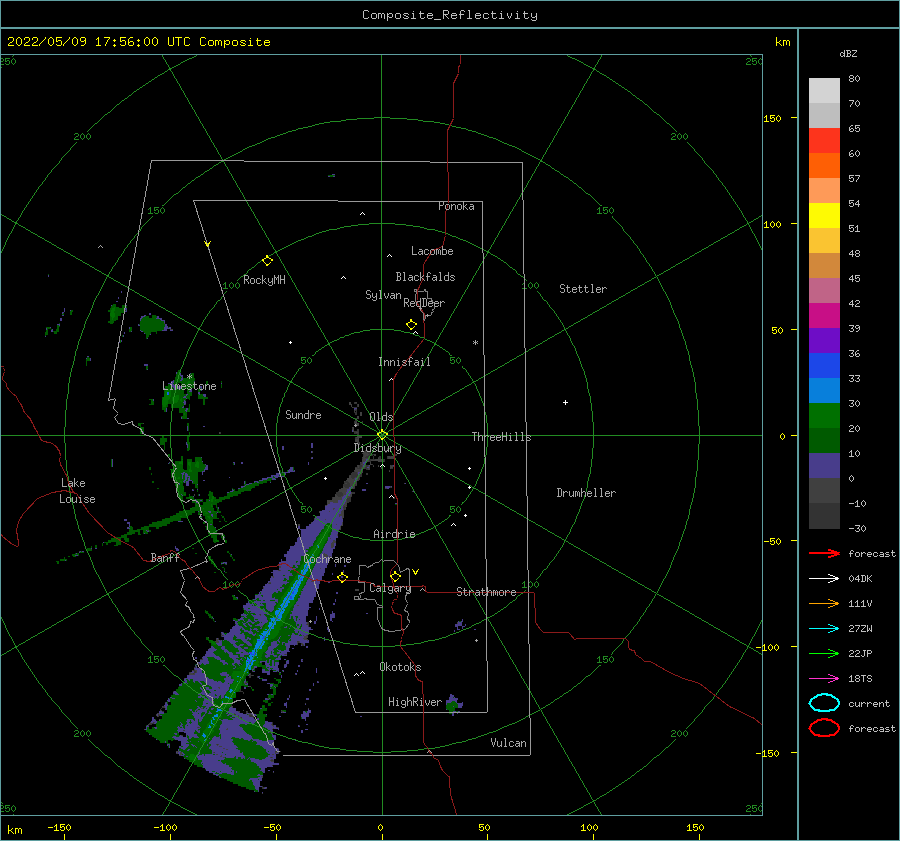Image resolution: width=900 pixels, height=841 pixels.
Task: Click the Blackfalds city label
Action: coord(425,277)
